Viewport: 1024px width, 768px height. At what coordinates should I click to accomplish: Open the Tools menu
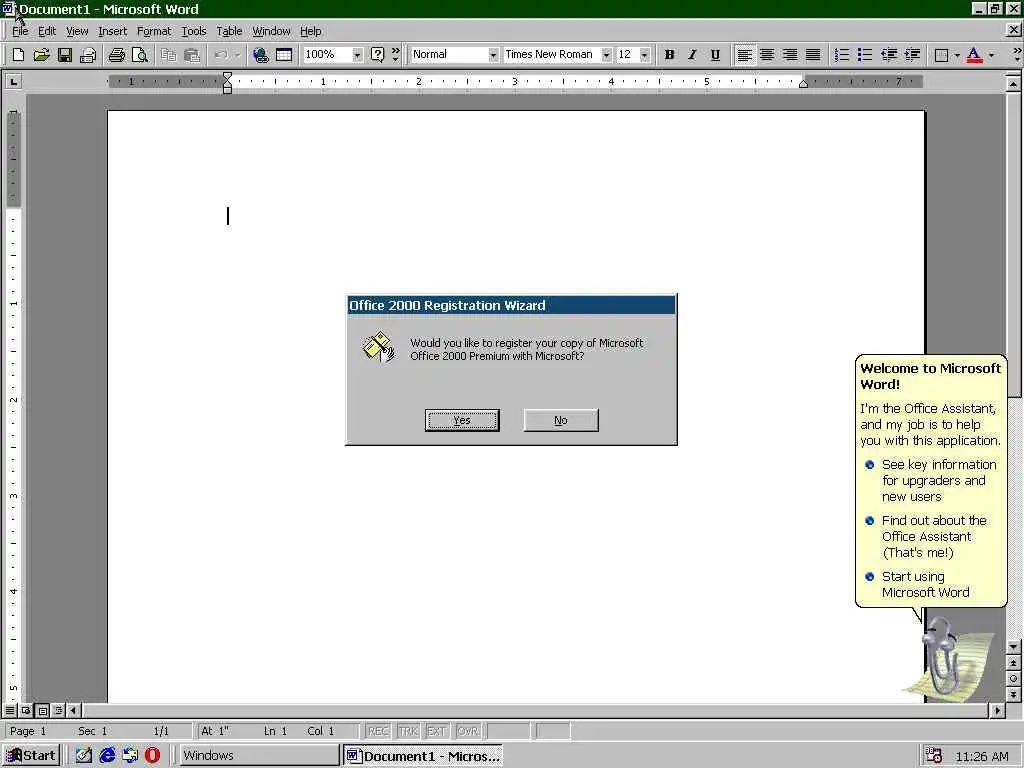point(193,31)
